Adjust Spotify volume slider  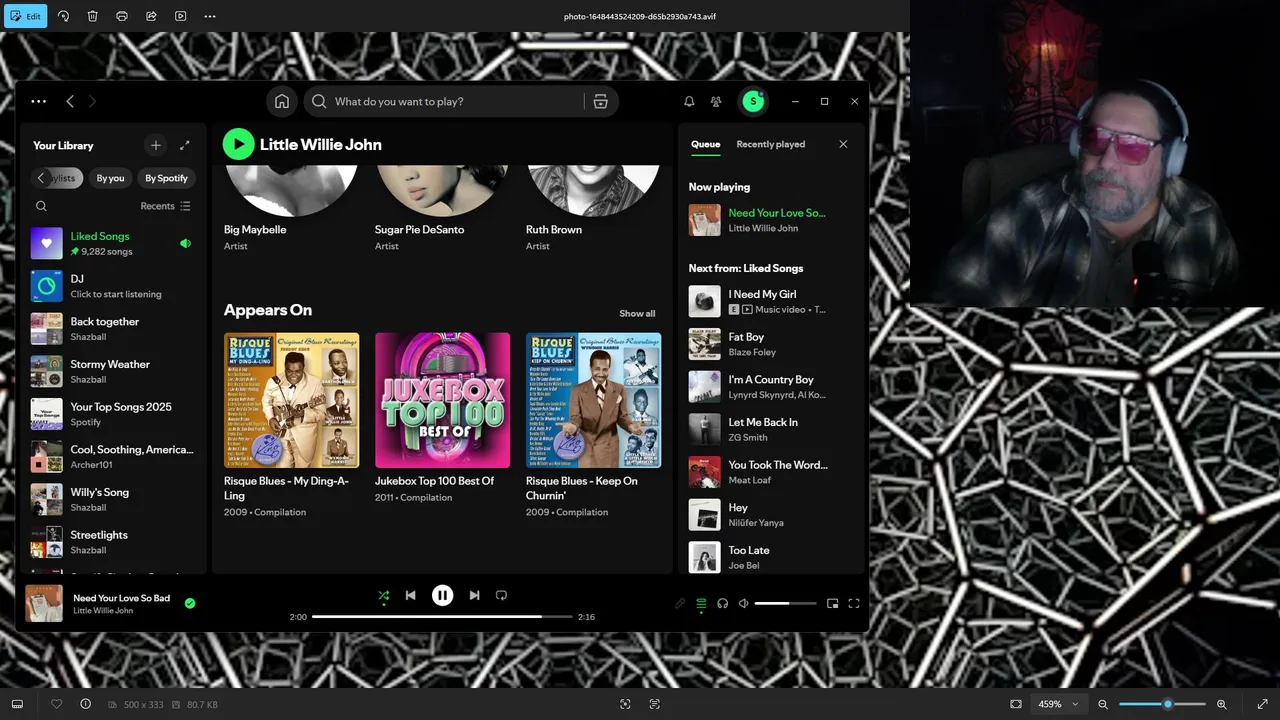(785, 603)
